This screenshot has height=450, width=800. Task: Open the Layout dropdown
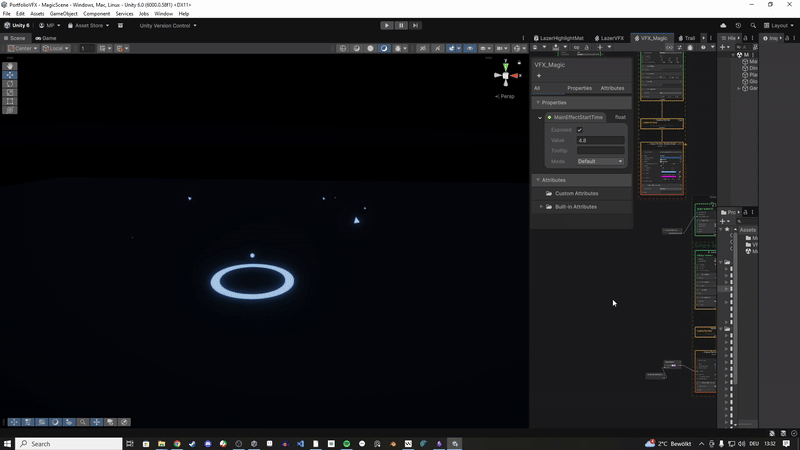(778, 25)
